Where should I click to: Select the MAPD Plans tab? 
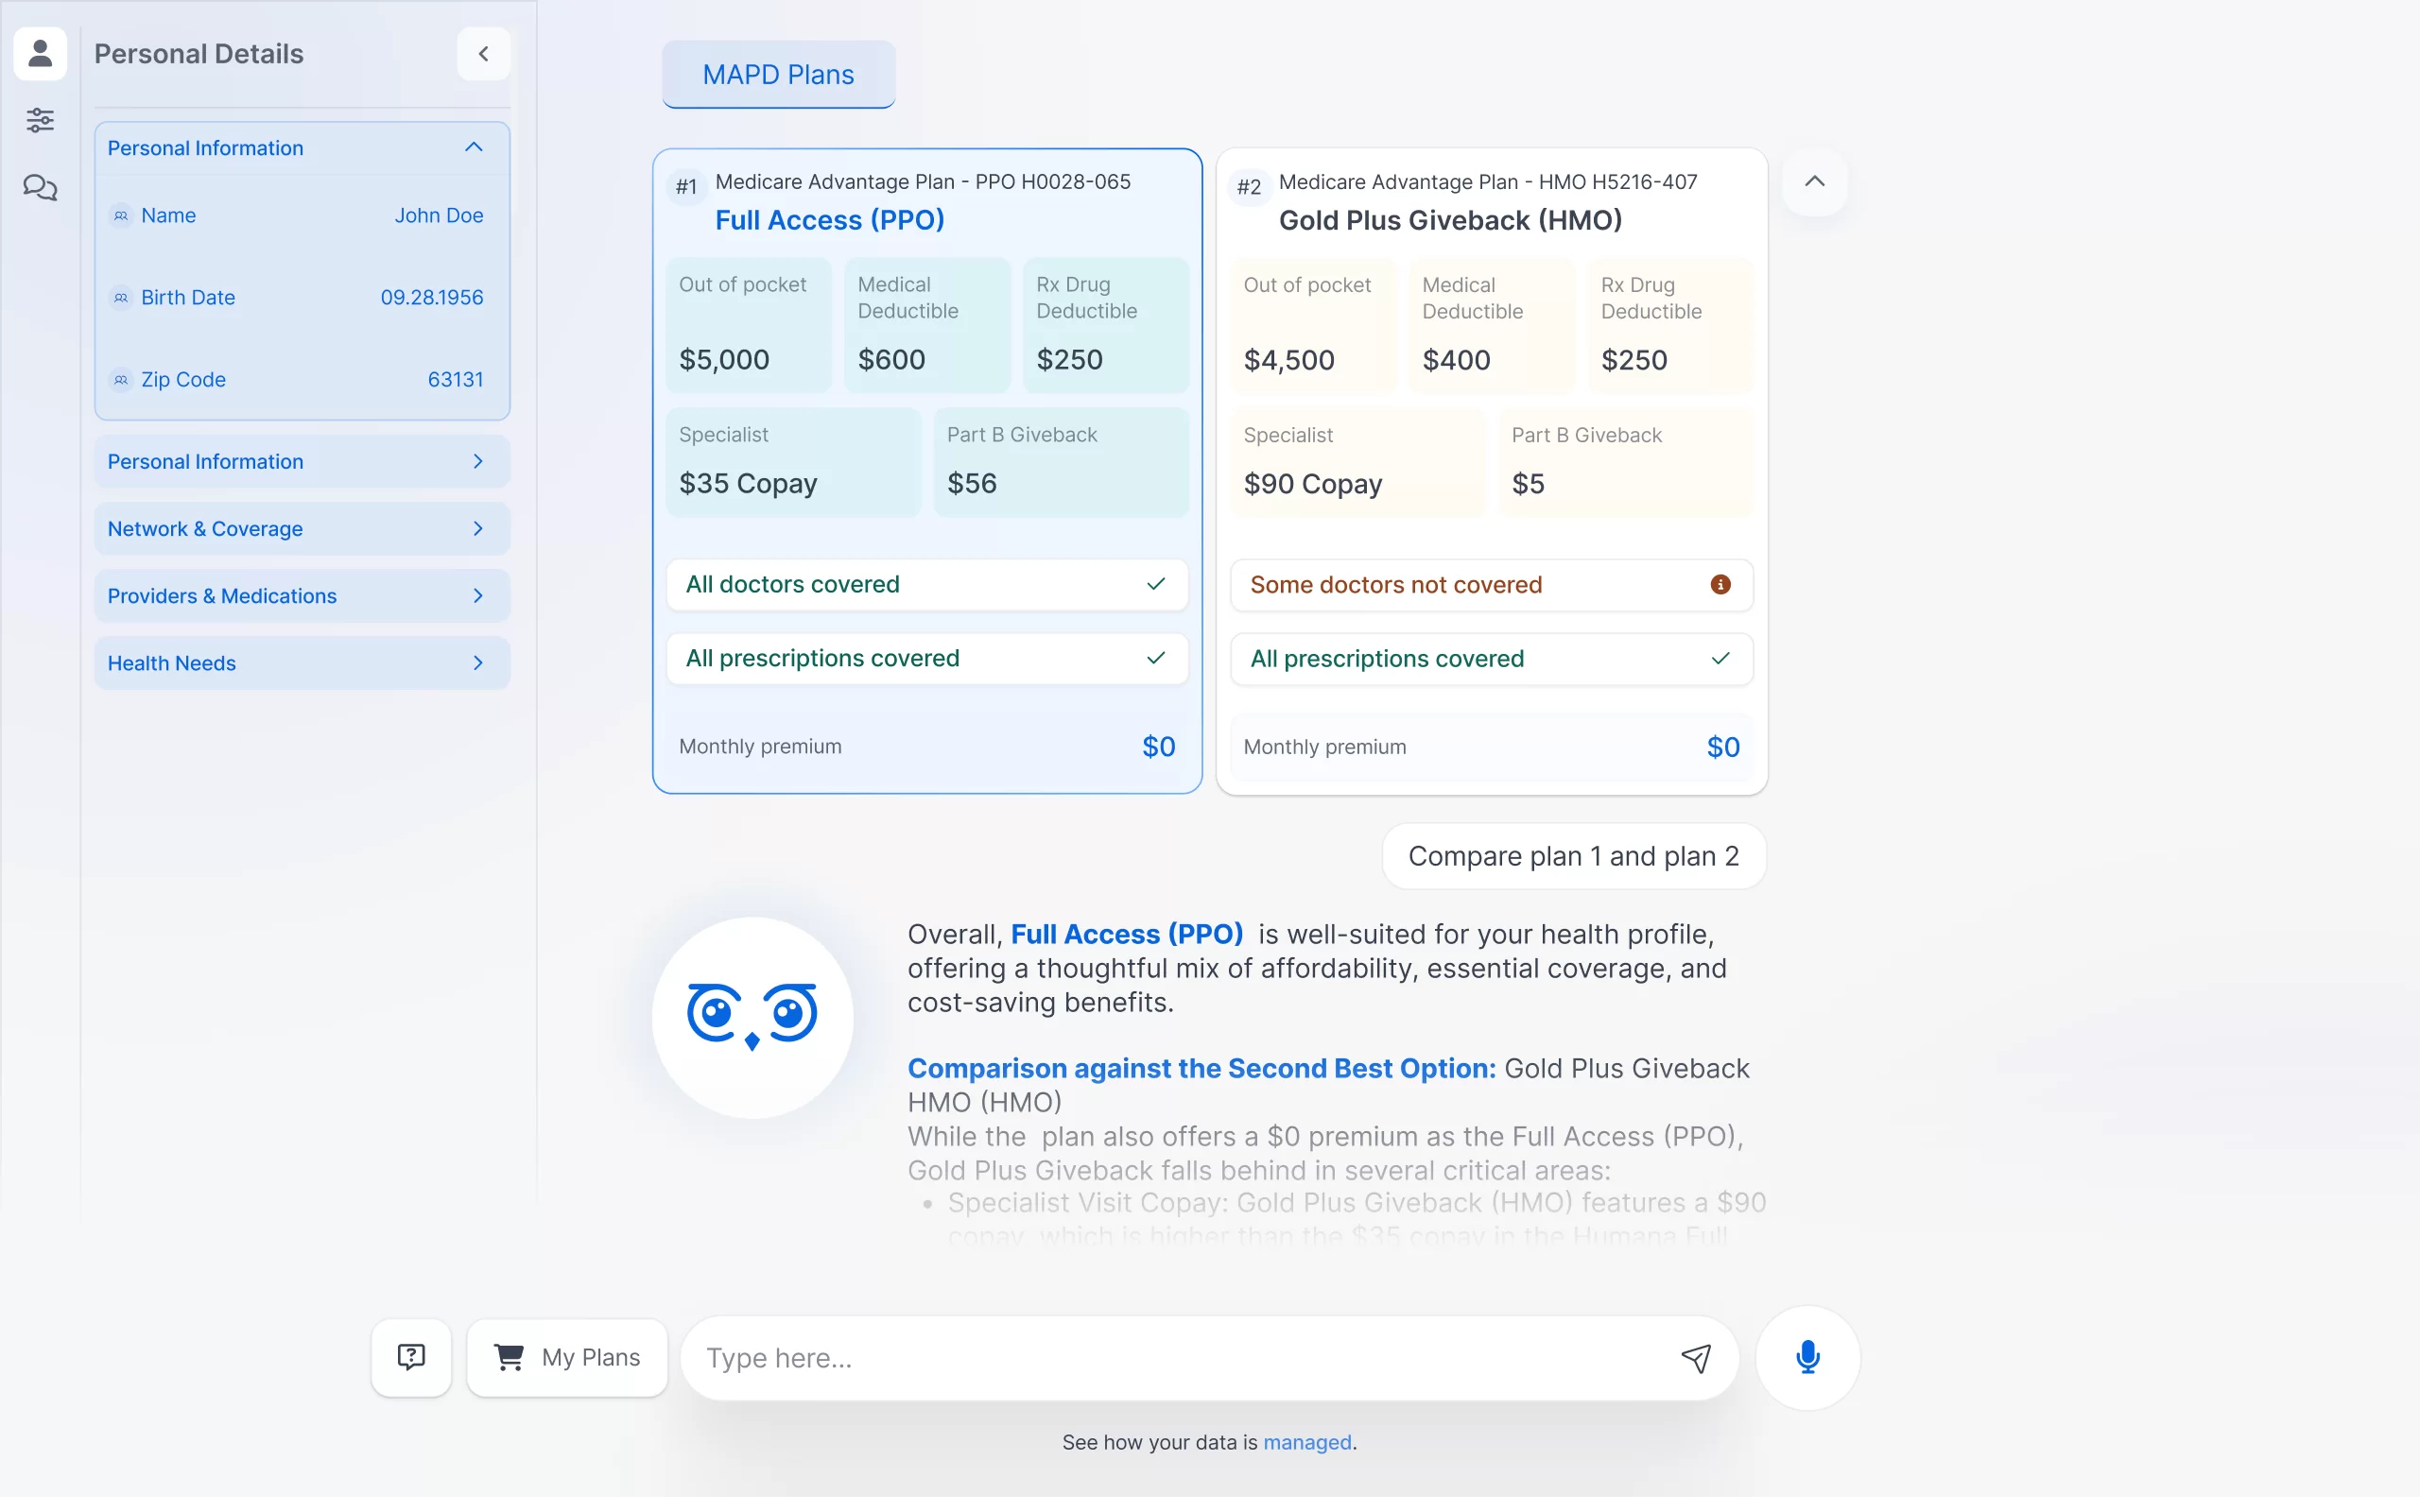pyautogui.click(x=778, y=74)
